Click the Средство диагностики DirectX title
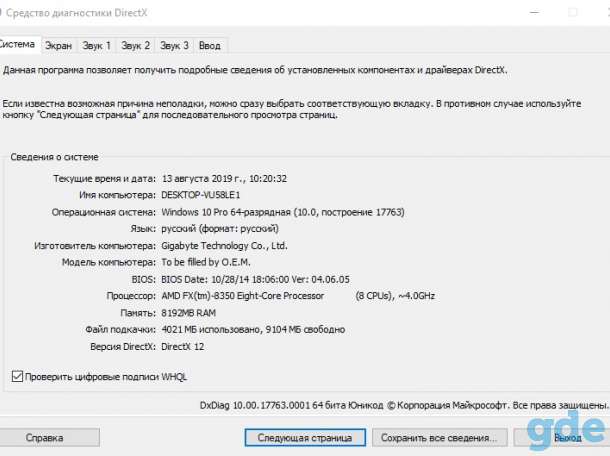 [77, 13]
